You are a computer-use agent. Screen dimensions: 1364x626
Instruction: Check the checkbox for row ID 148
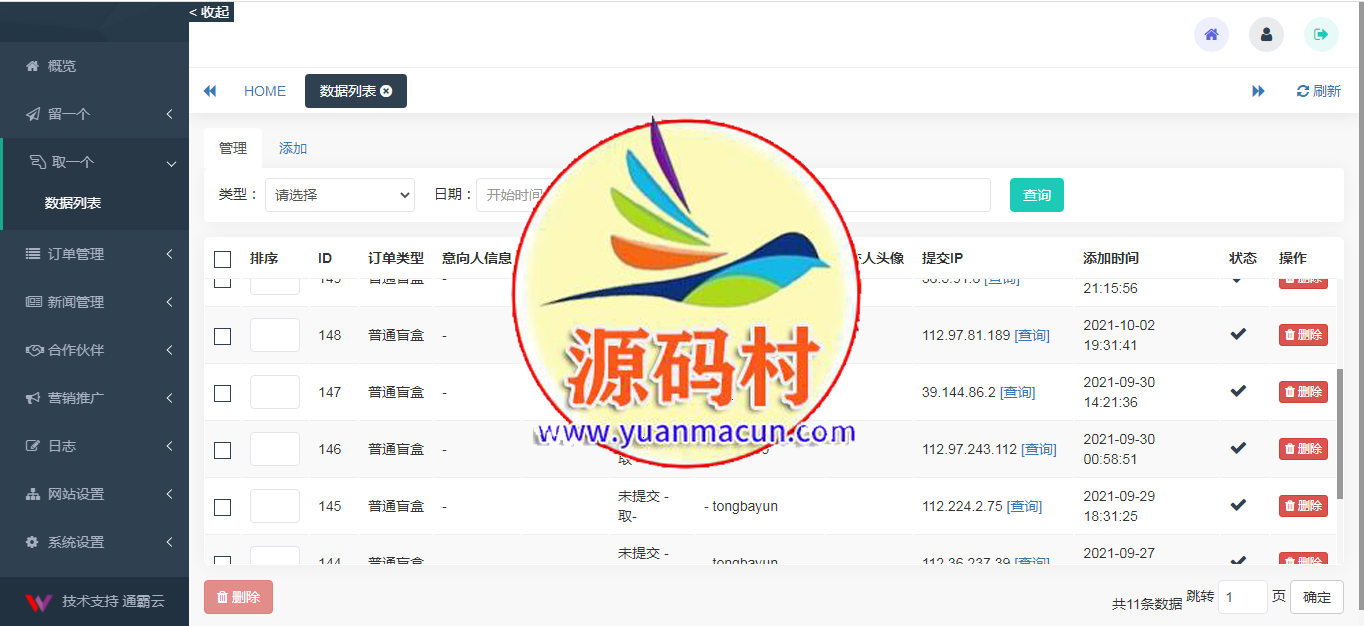[223, 337]
